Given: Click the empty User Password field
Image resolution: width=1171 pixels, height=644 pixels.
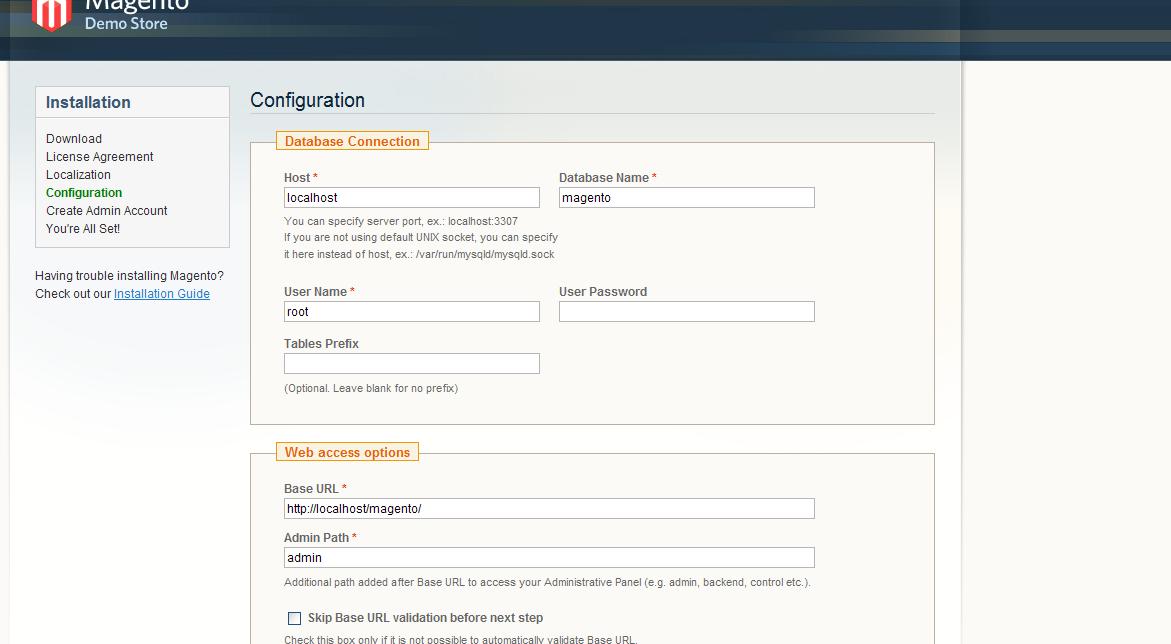Looking at the screenshot, I should [x=686, y=312].
